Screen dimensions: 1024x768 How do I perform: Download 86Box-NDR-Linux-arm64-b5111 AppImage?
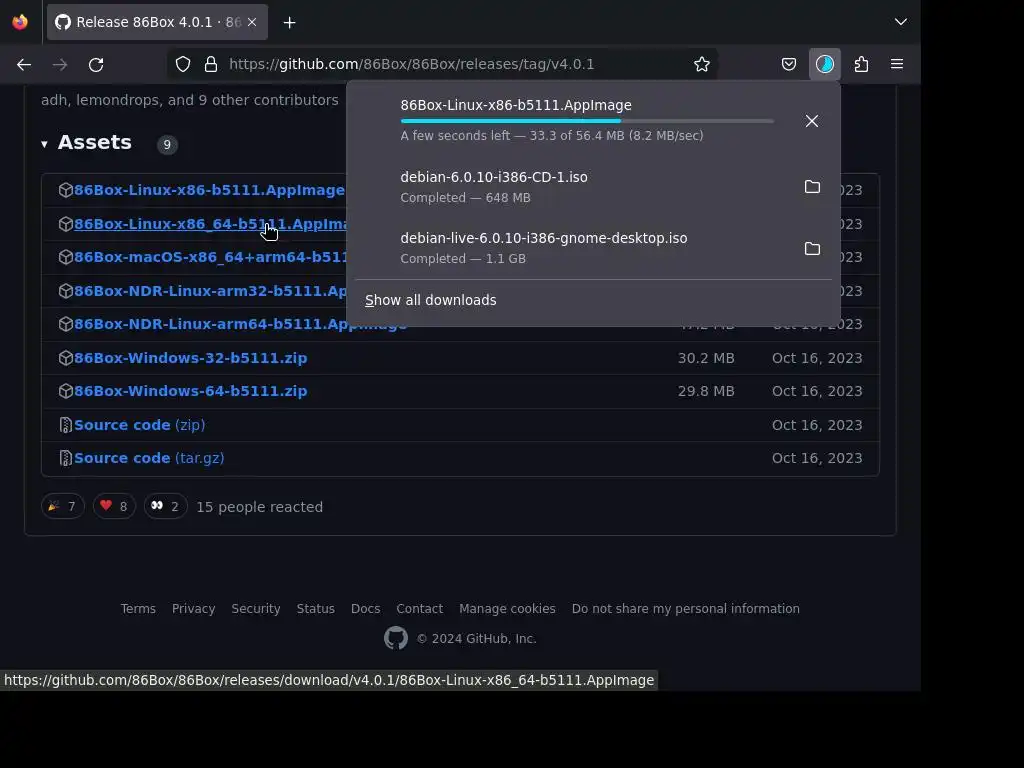pyautogui.click(x=240, y=325)
